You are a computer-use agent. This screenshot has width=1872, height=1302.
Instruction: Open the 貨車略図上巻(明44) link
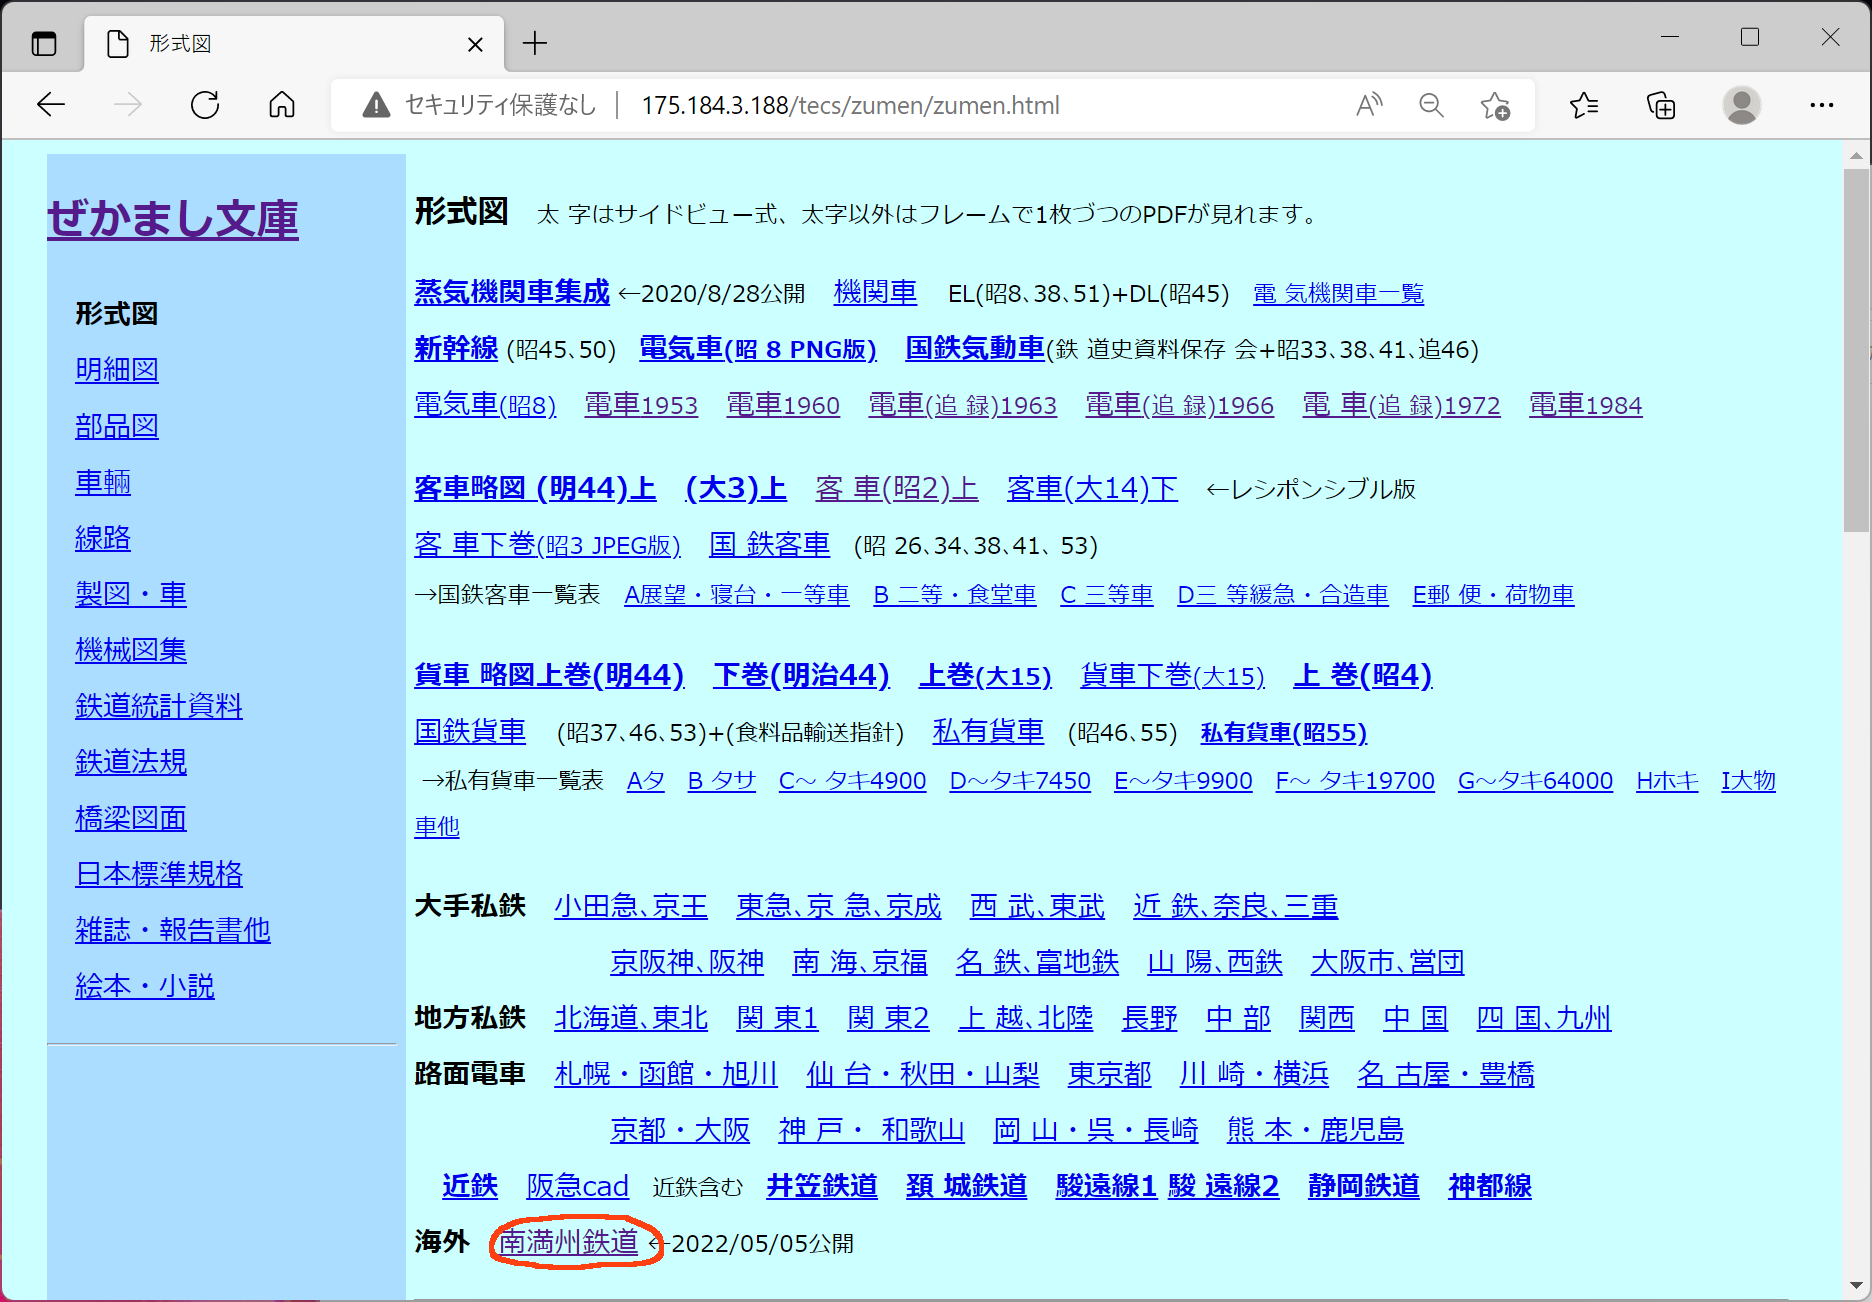pos(549,675)
